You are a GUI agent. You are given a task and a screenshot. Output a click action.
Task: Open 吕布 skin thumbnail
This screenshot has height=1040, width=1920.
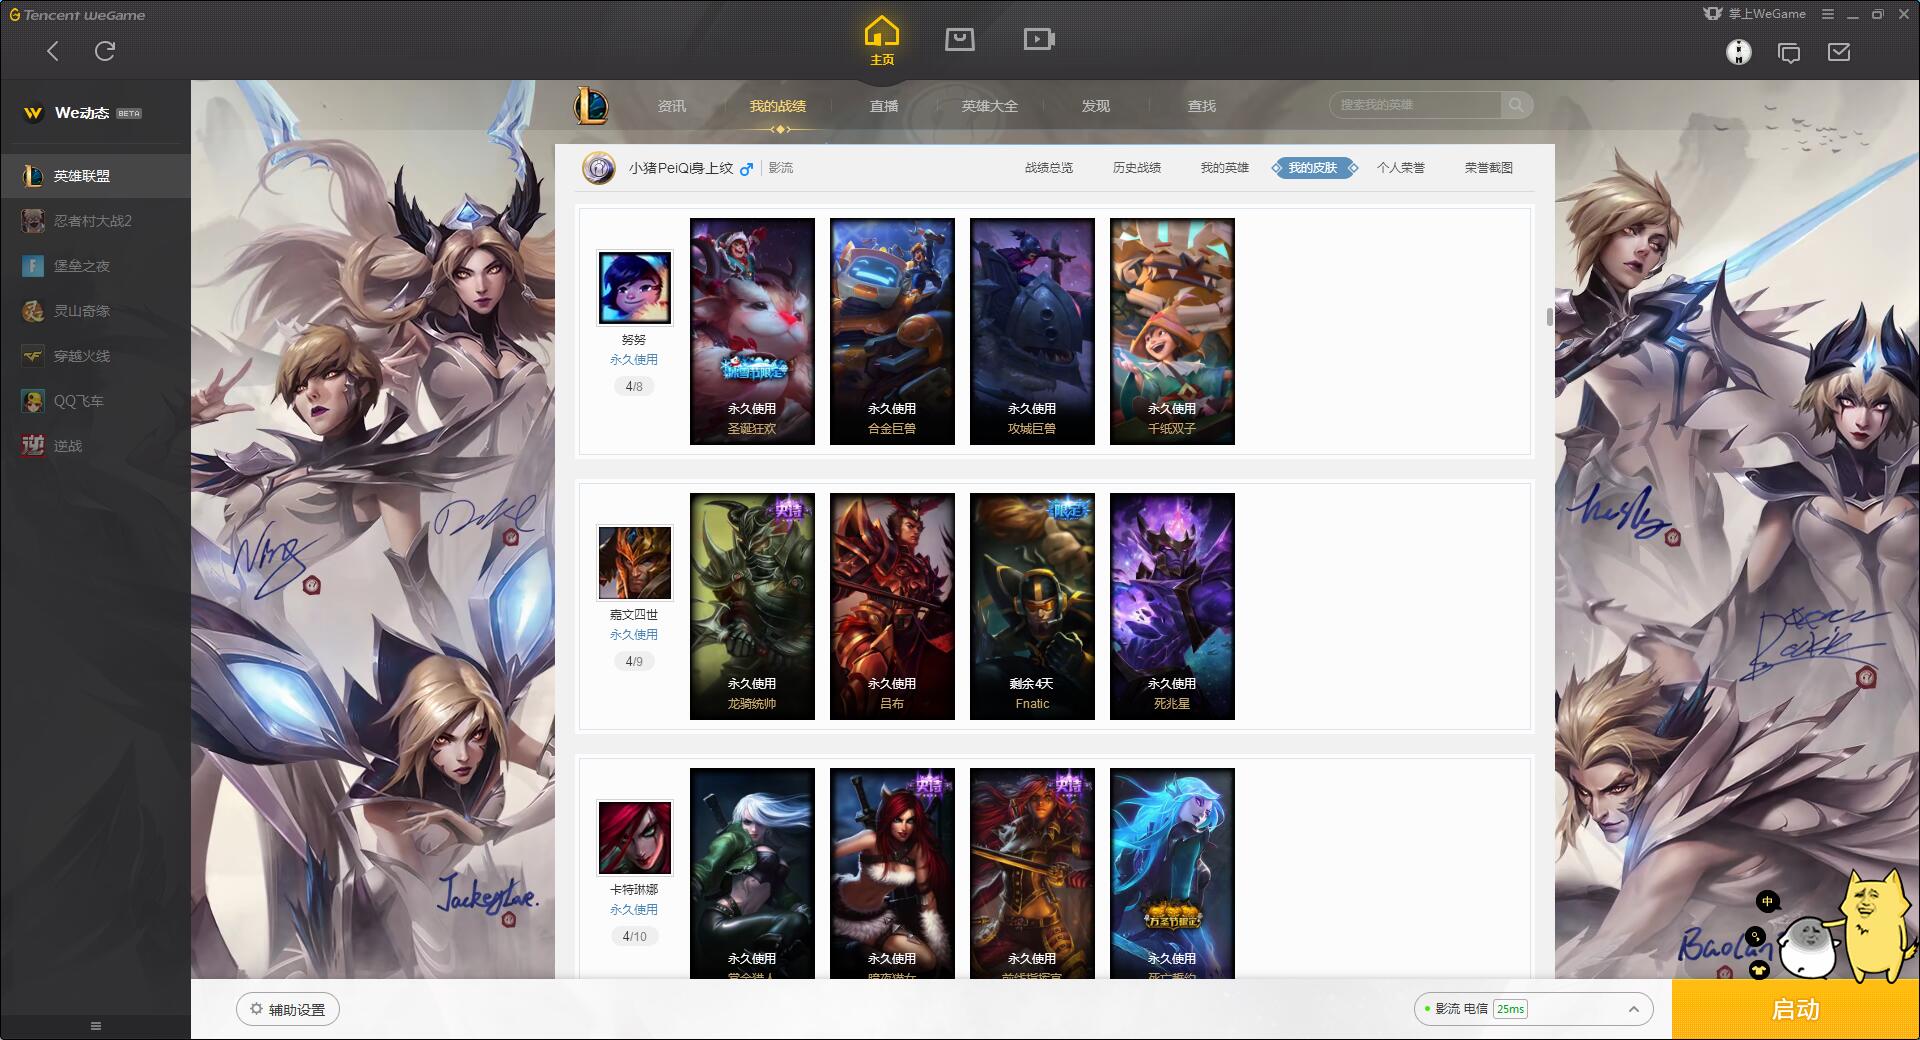click(x=892, y=606)
